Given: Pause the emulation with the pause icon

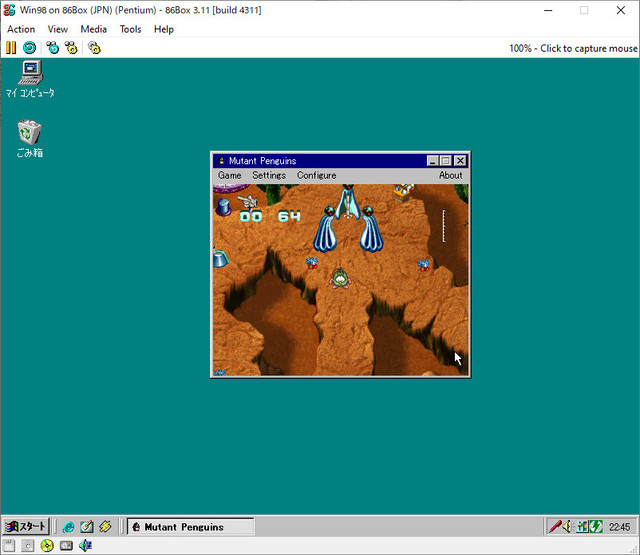Looking at the screenshot, I should click(11, 48).
